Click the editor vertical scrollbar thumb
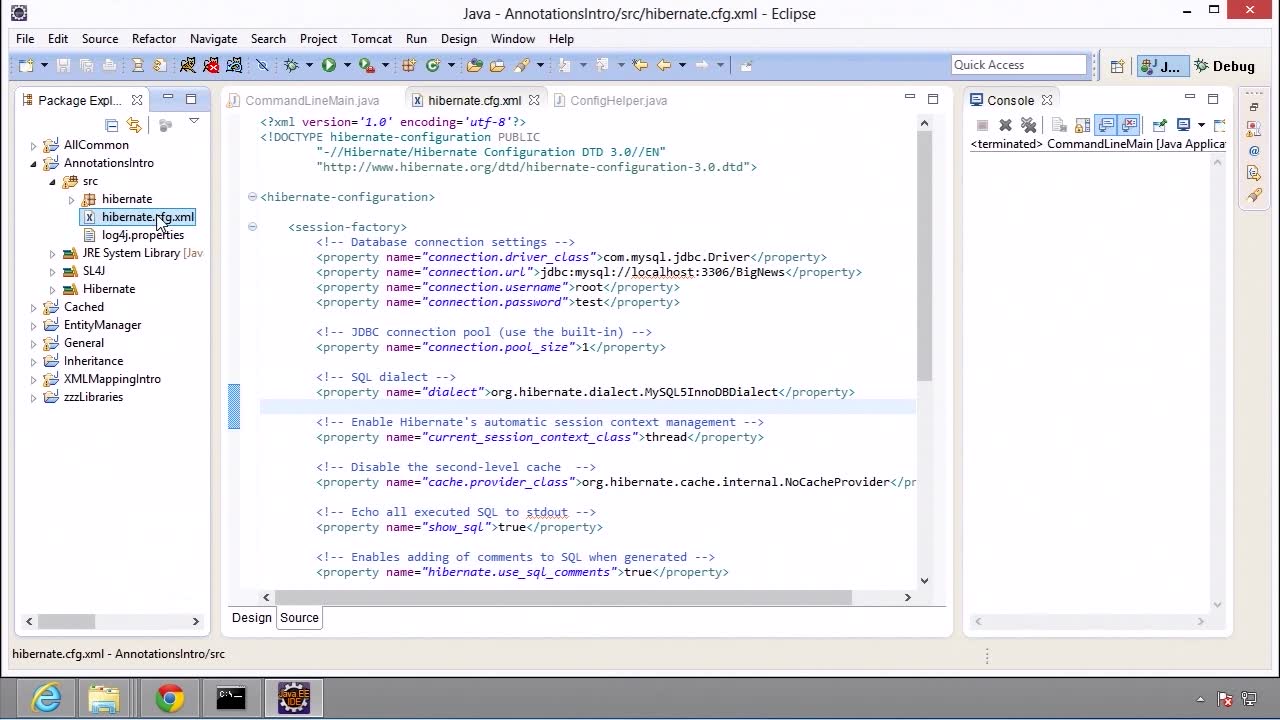Viewport: 1280px width, 720px height. tap(924, 256)
